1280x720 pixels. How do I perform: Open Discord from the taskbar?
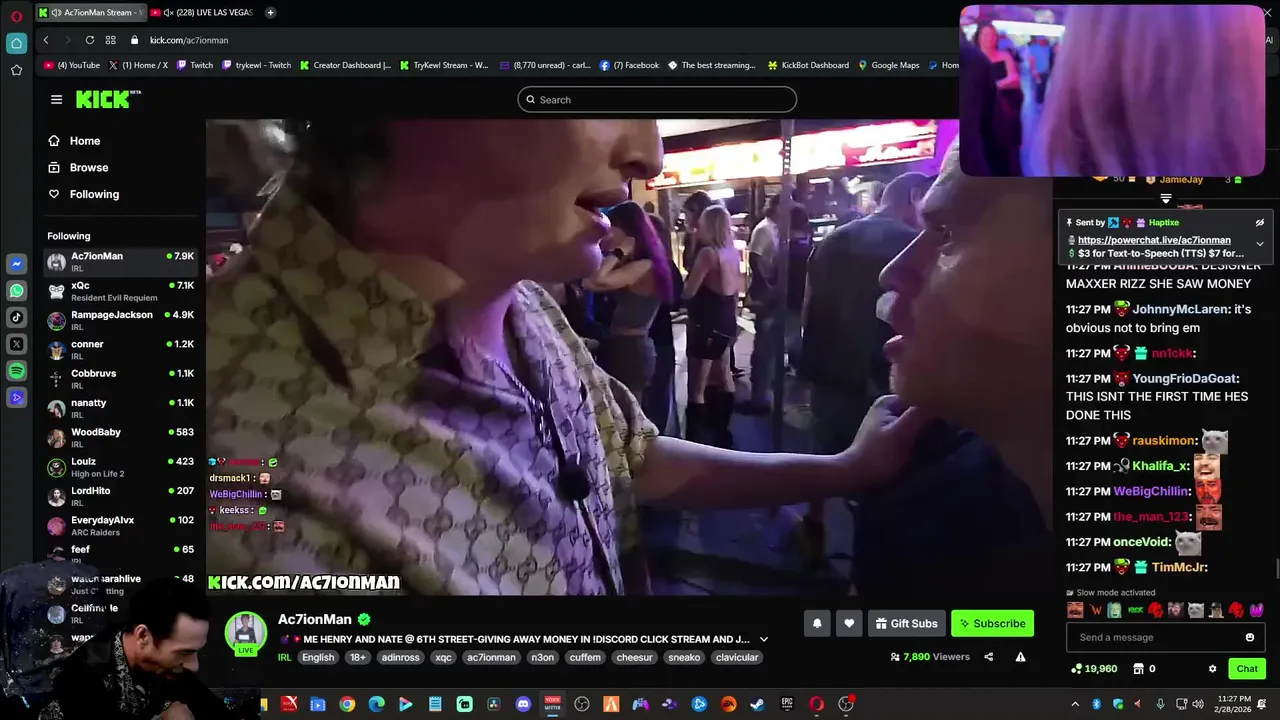point(523,704)
